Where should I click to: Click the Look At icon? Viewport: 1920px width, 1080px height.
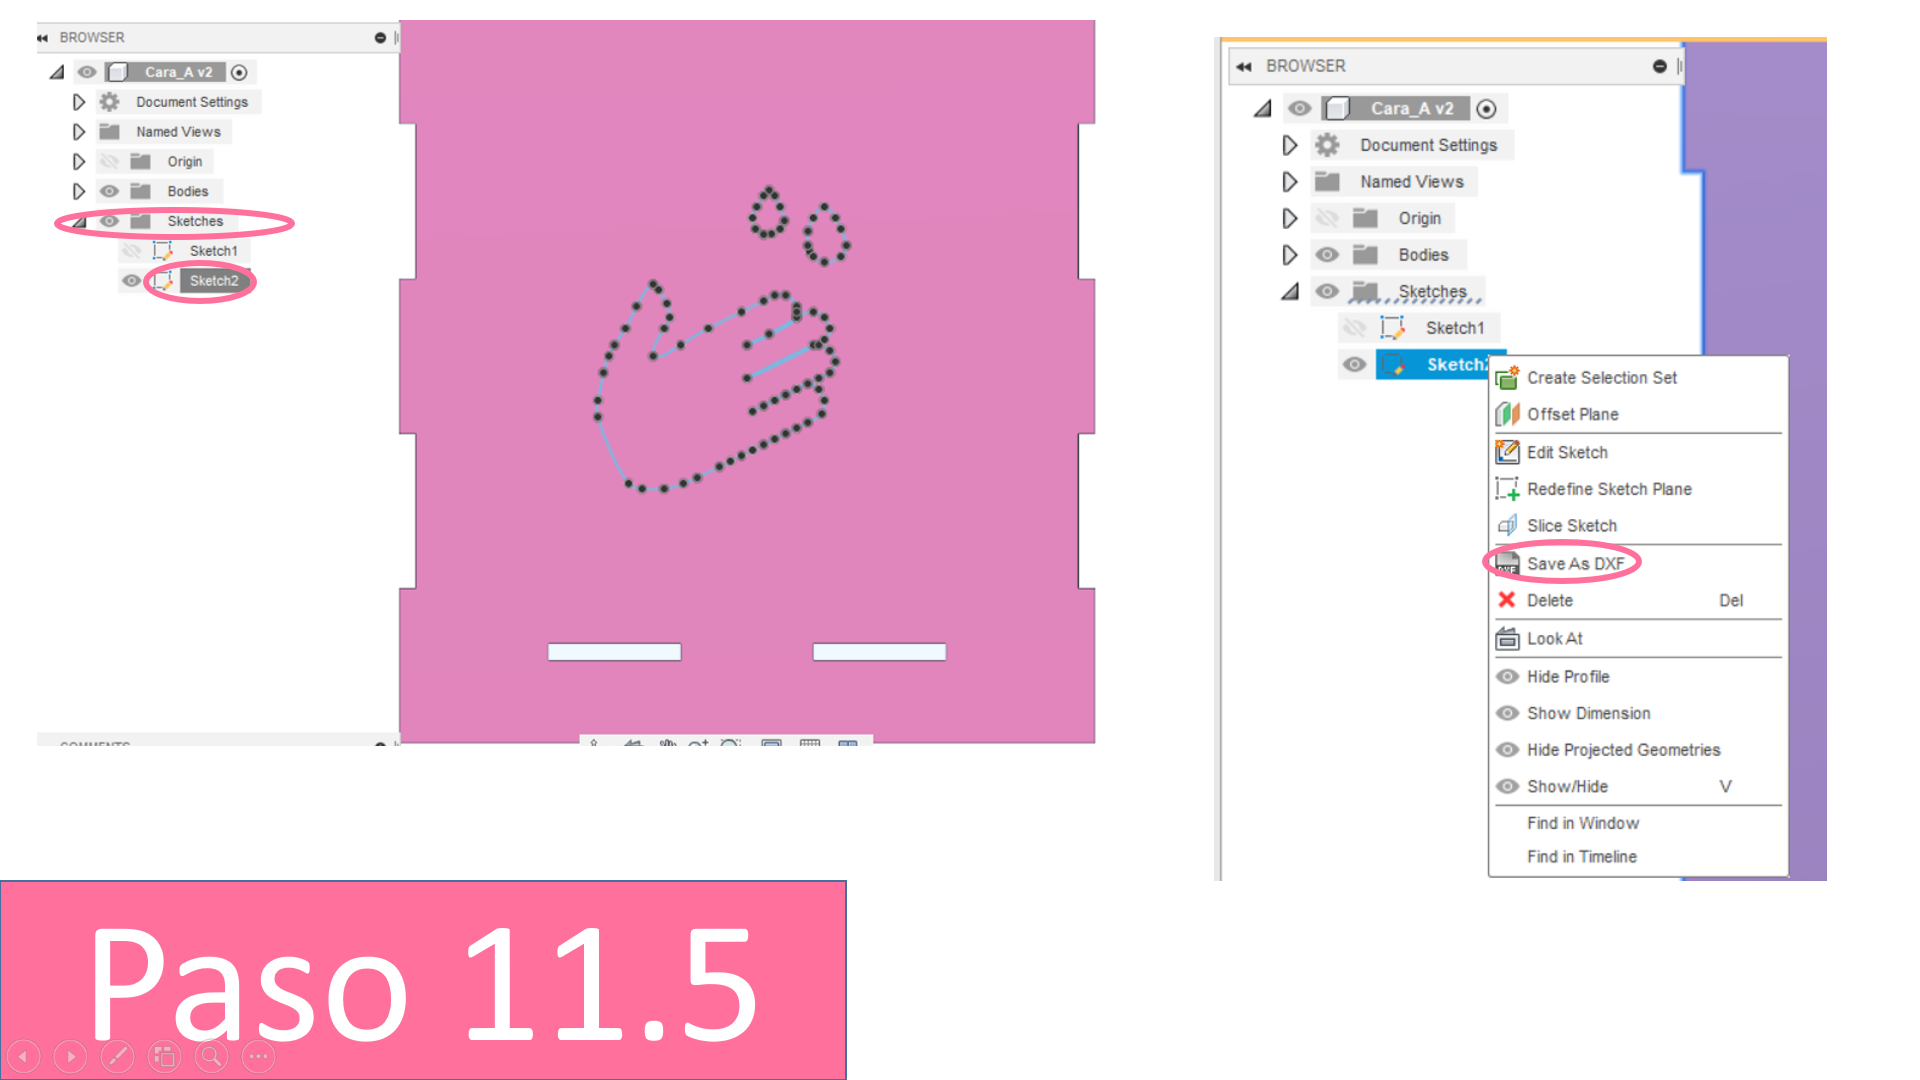[1507, 638]
